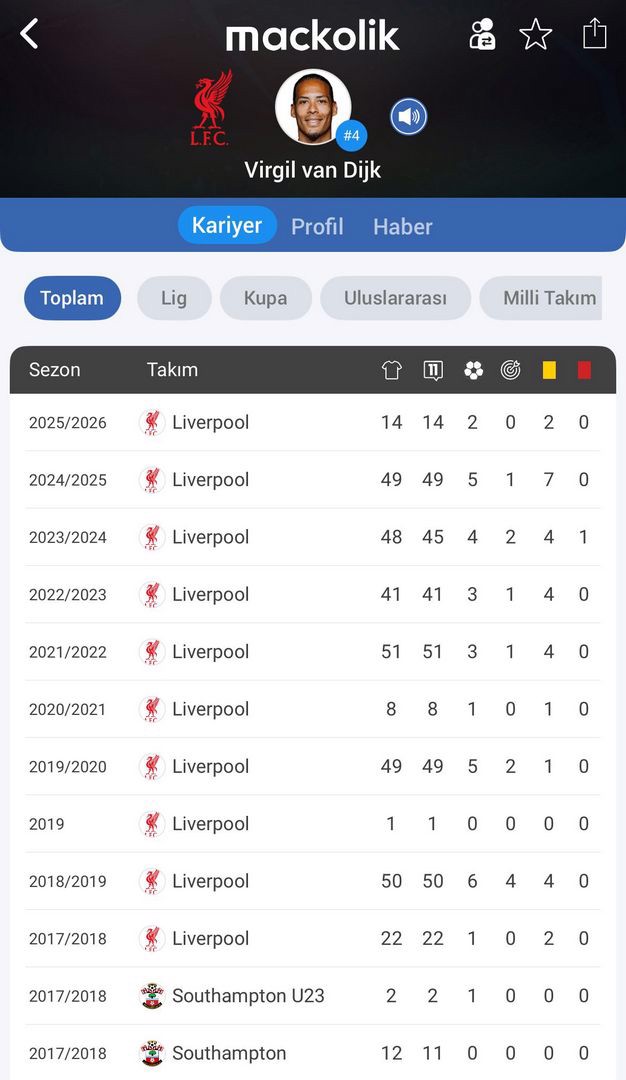
Task: Tap the goals ball column icon
Action: [473, 370]
